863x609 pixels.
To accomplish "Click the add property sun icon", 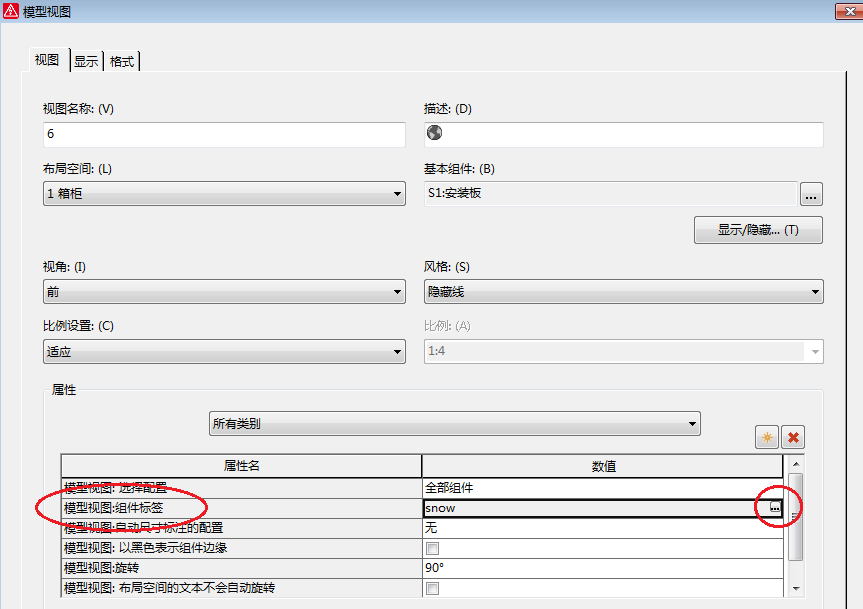I will pos(765,437).
